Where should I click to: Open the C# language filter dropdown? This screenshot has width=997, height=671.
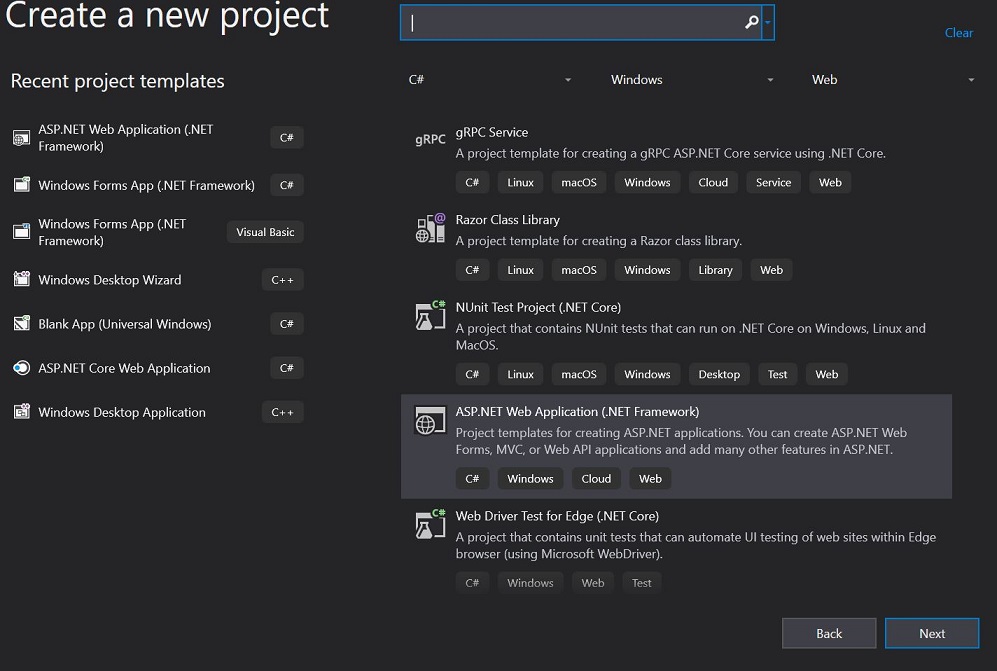(x=490, y=80)
